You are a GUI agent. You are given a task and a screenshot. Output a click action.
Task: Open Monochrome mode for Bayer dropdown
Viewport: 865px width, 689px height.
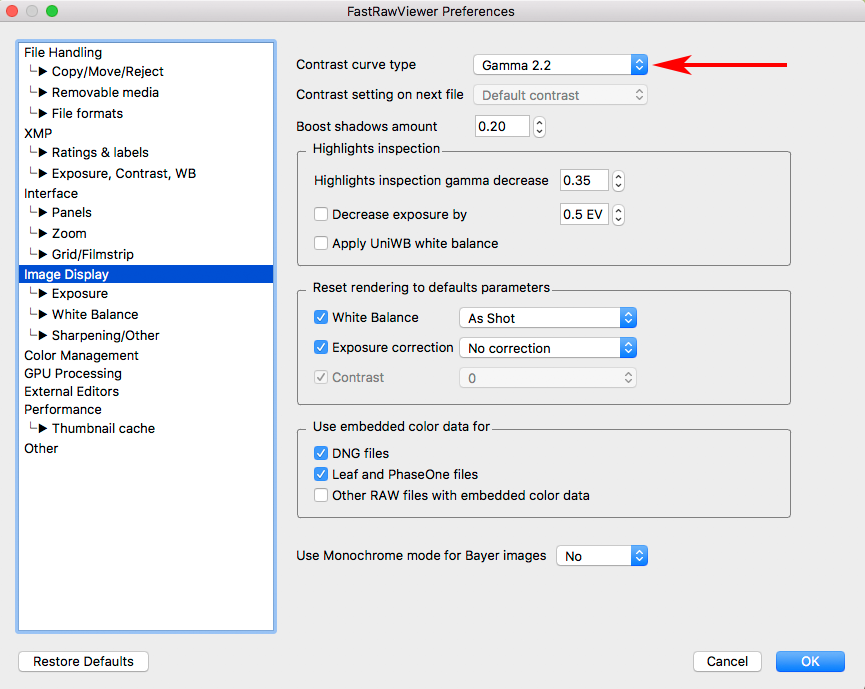pyautogui.click(x=603, y=556)
